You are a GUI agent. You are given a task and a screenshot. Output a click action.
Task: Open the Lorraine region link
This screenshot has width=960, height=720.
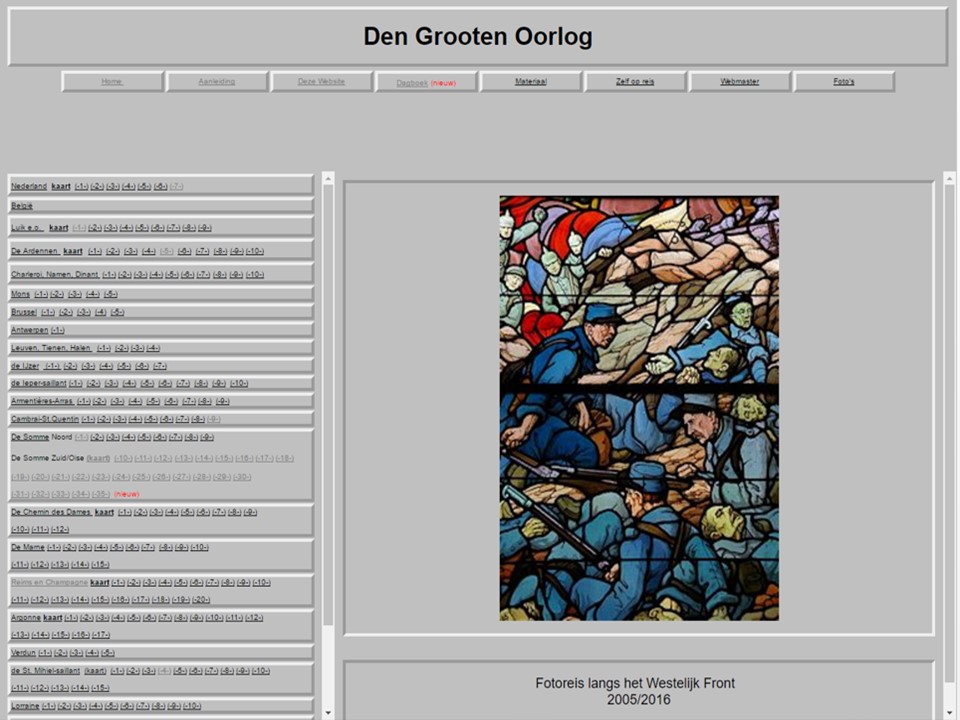pyautogui.click(x=24, y=706)
